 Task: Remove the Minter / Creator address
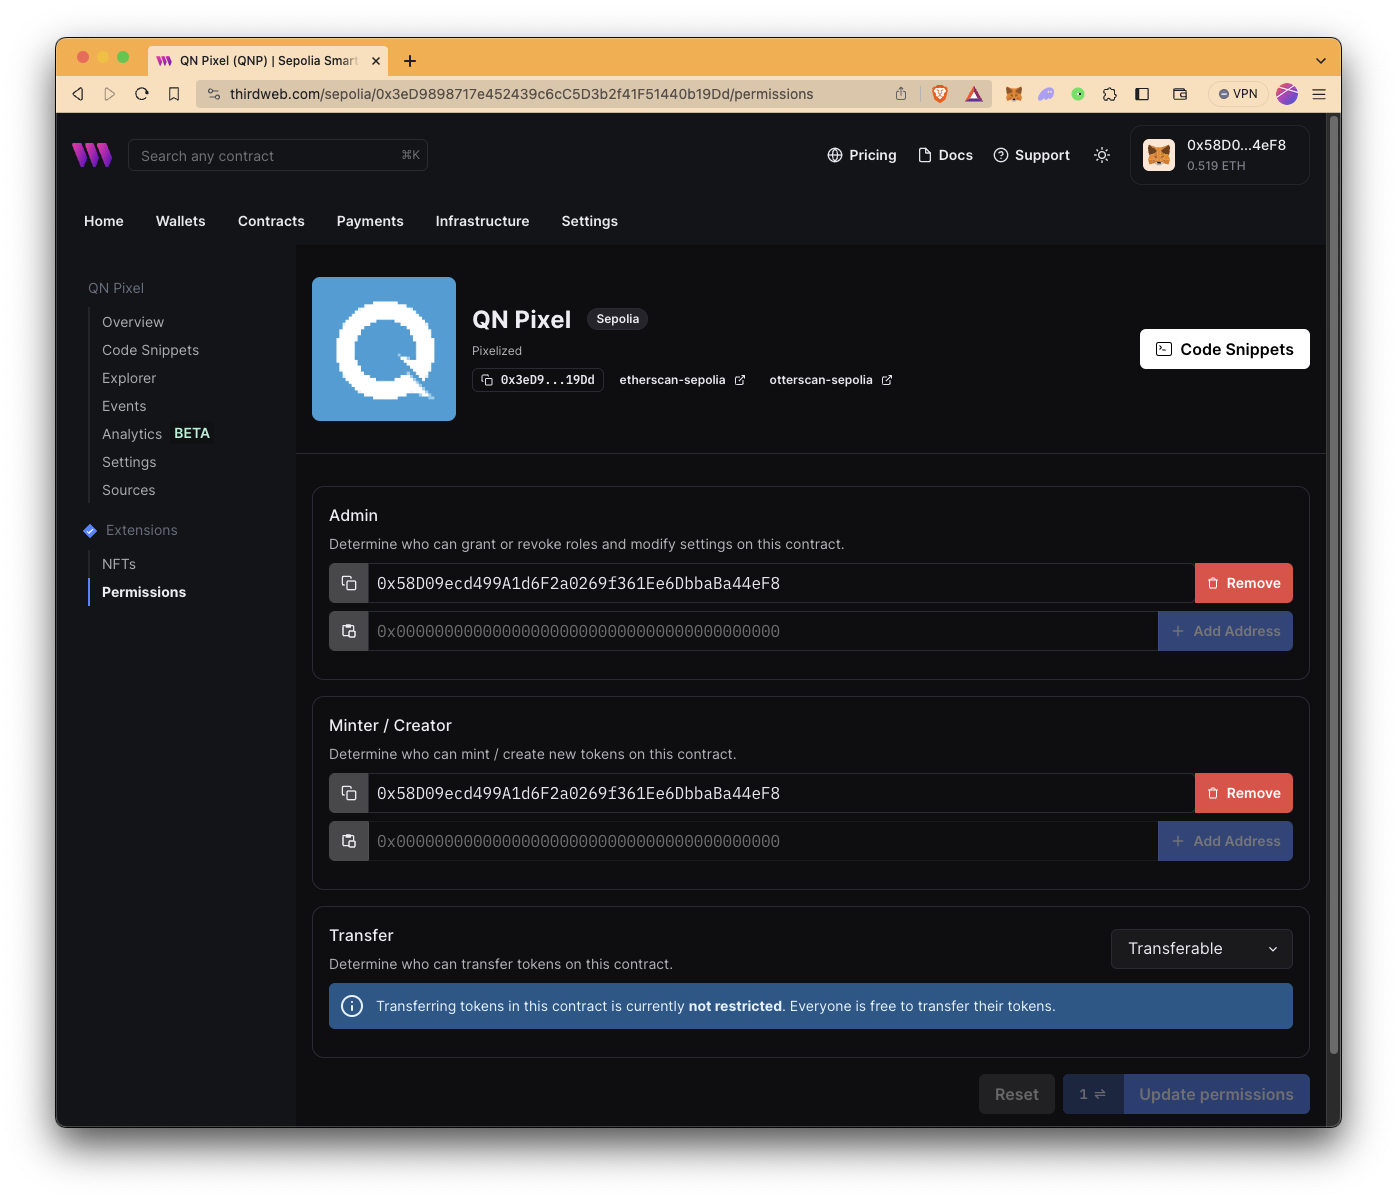pos(1244,793)
